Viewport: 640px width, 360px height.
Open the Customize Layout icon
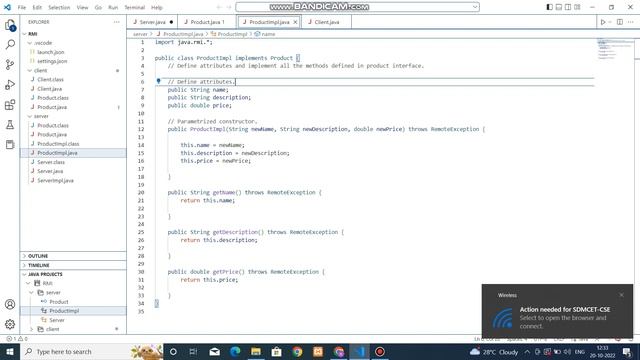pos(577,7)
